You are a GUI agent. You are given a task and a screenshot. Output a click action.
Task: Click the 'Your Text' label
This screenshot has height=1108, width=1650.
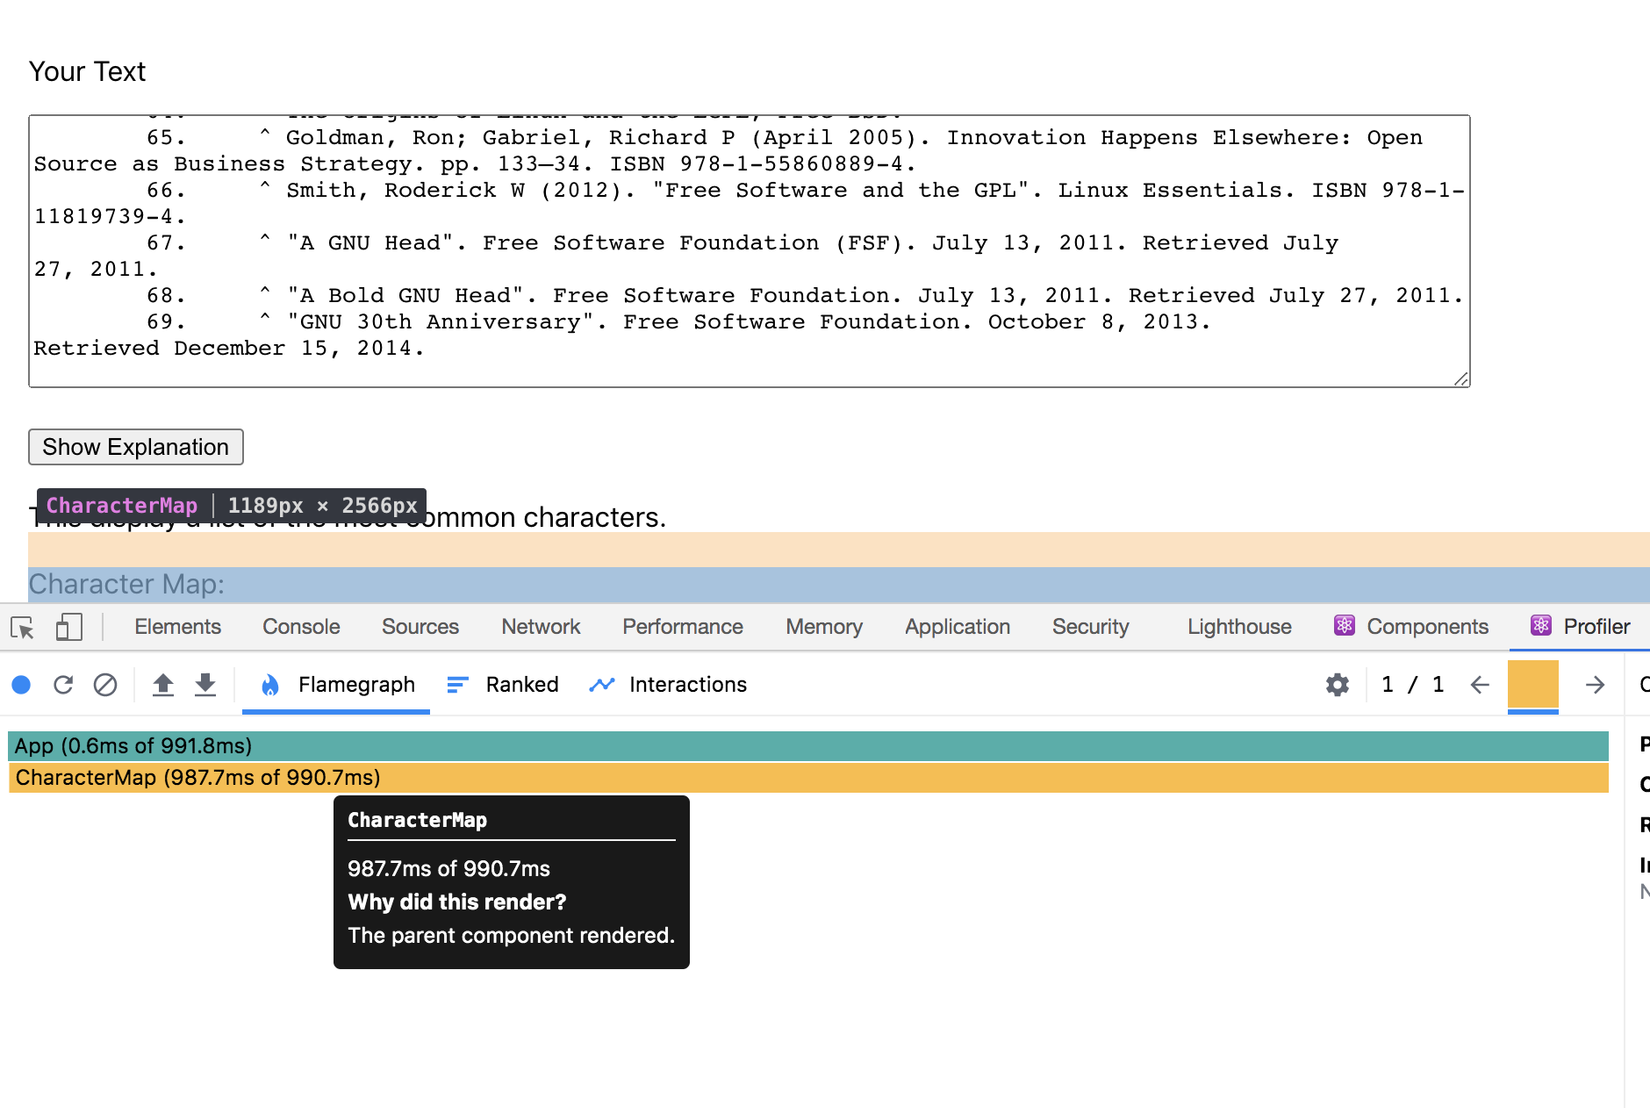point(87,72)
